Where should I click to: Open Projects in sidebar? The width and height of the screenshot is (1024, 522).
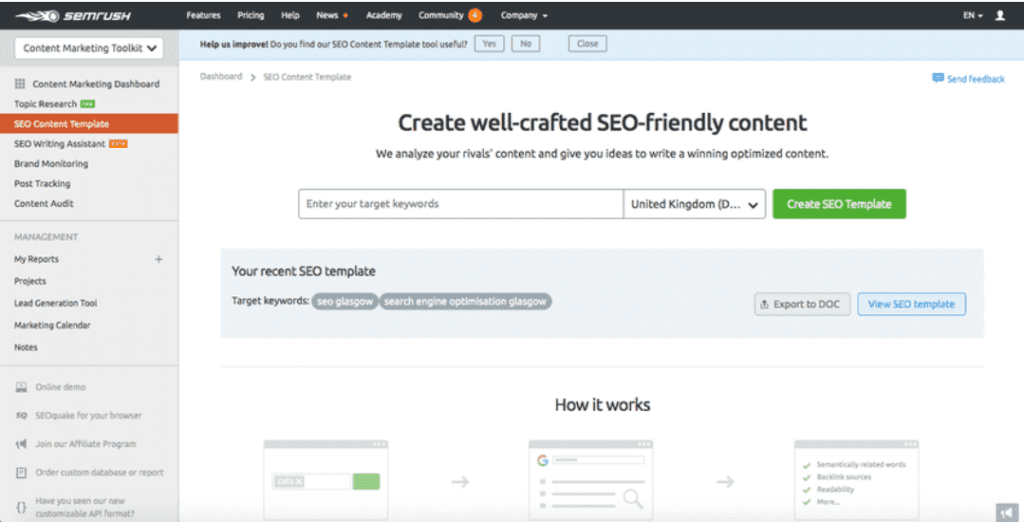tap(30, 282)
